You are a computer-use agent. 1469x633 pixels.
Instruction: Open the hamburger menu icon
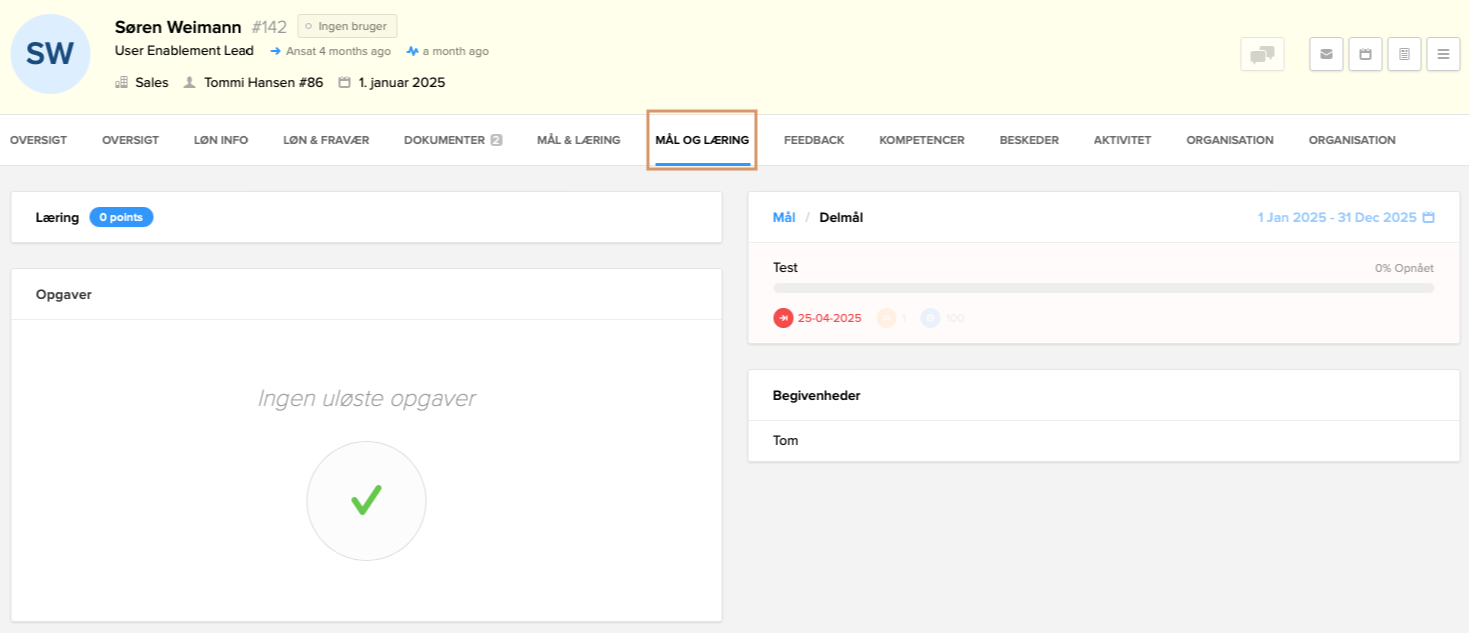[x=1443, y=54]
